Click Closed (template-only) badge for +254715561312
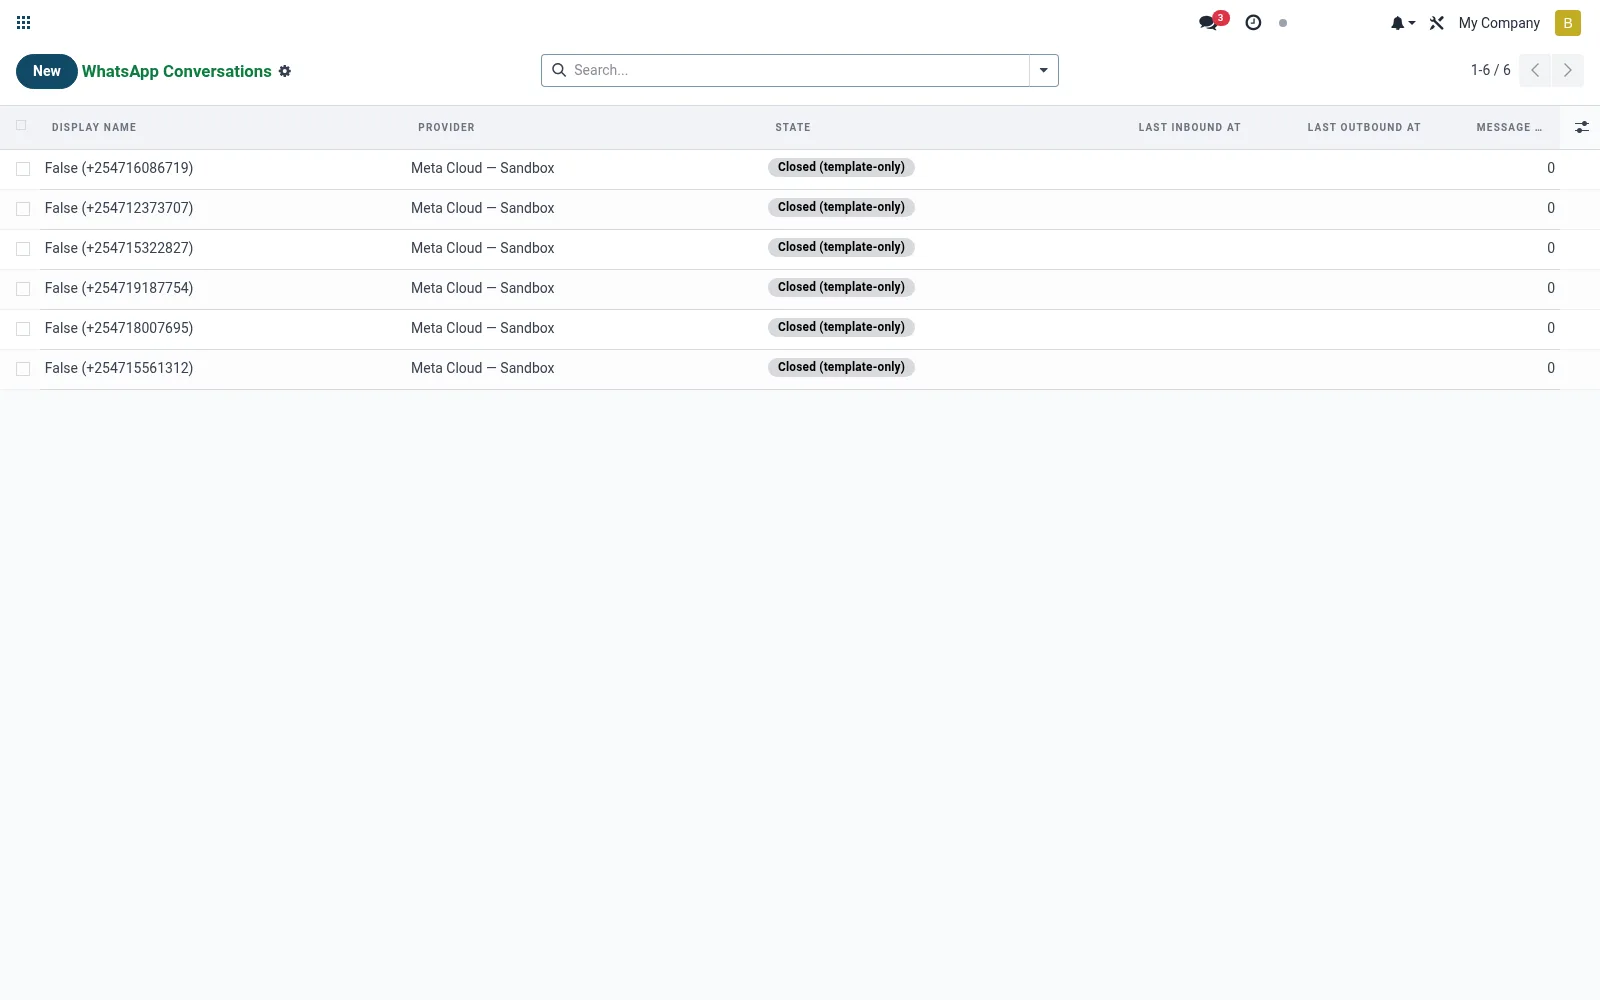 click(x=841, y=367)
